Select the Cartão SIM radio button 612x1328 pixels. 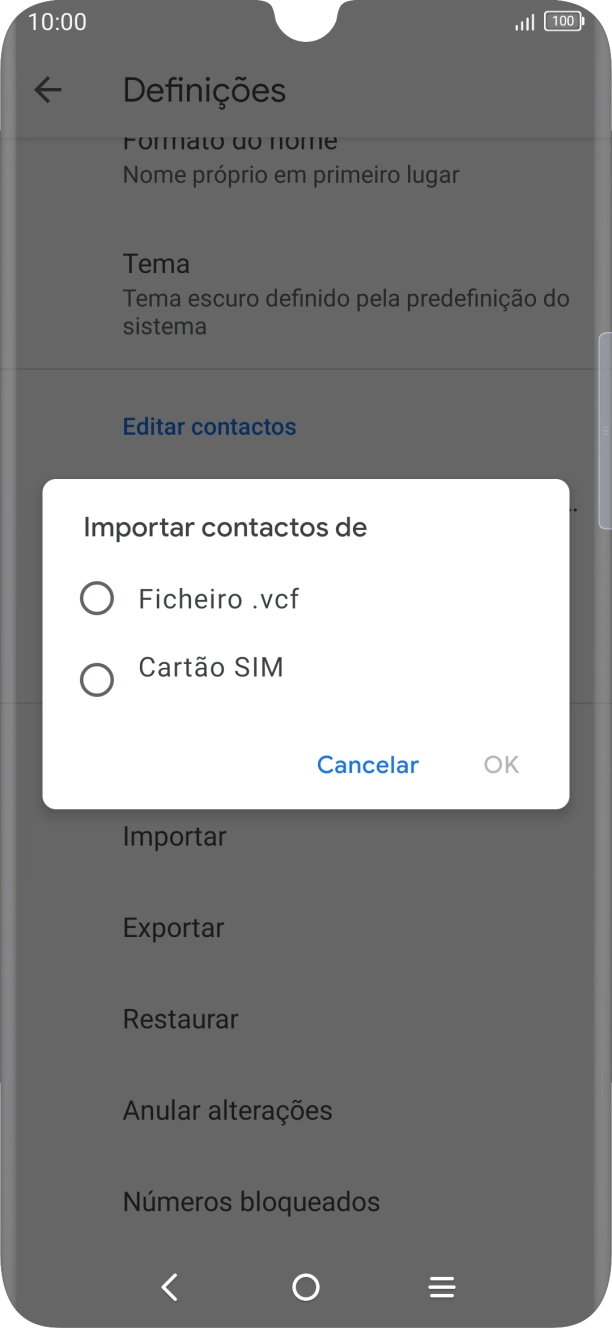point(97,679)
